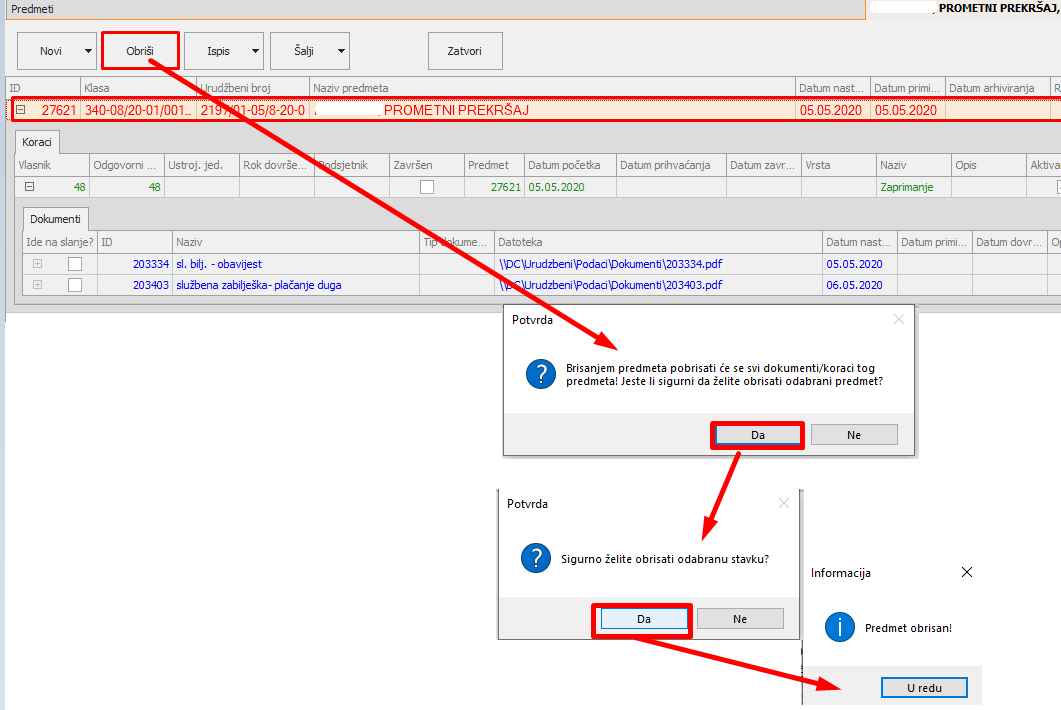1061x710 pixels.
Task: Close the Informacija dialog with the X
Action: 966,573
